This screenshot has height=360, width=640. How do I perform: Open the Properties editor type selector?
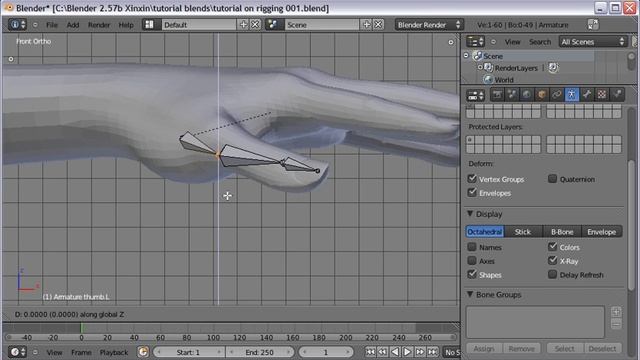pyautogui.click(x=476, y=96)
